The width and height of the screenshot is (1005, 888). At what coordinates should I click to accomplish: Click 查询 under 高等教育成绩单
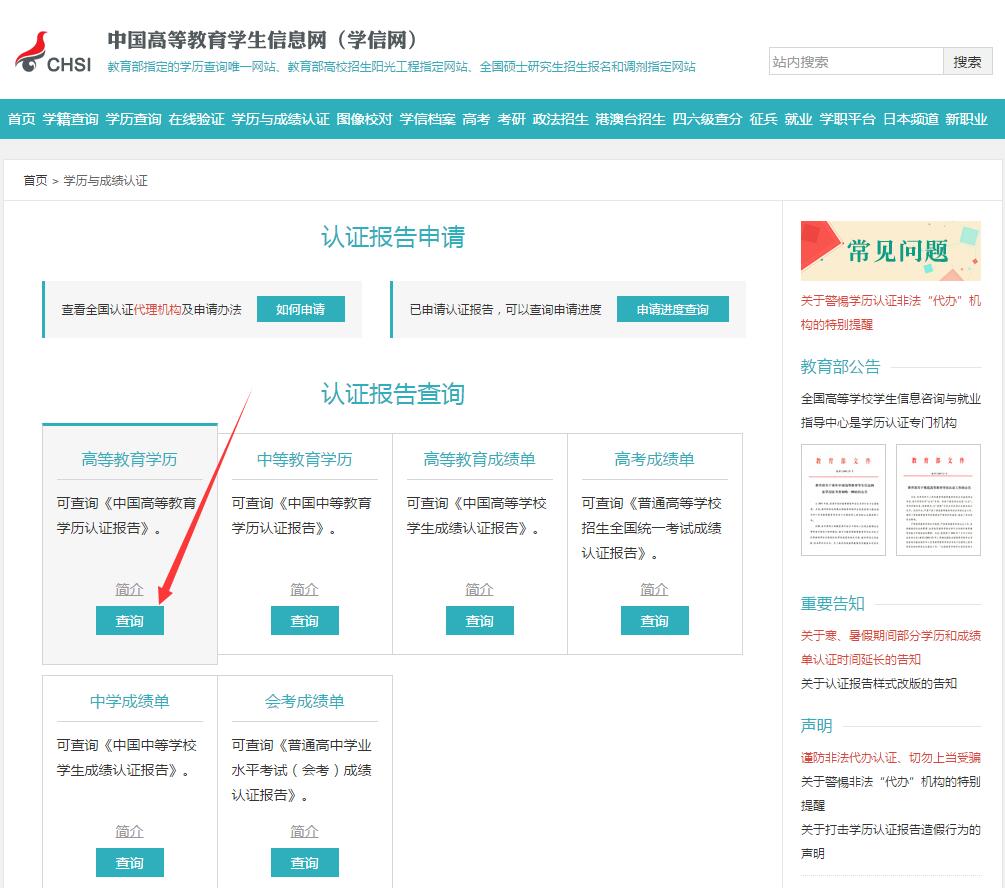click(x=479, y=621)
